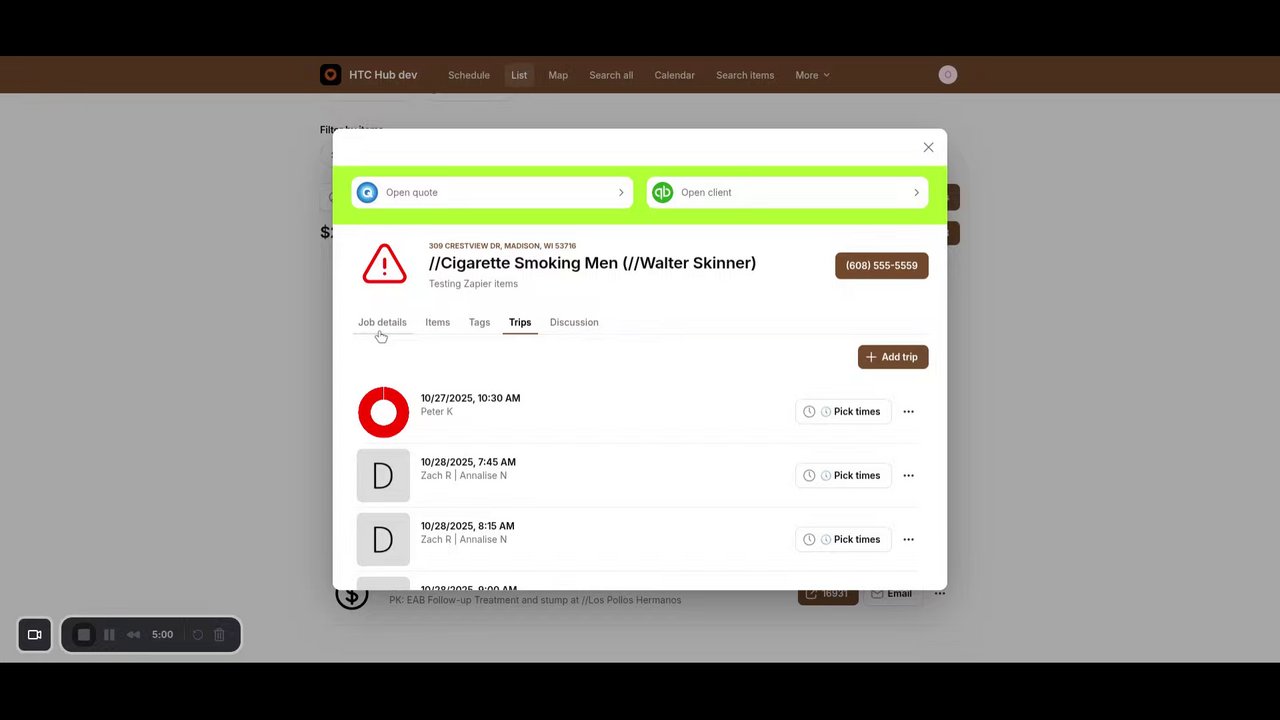Click the rewind icon in the recorder bar
1280x720 pixels.
tap(133, 635)
